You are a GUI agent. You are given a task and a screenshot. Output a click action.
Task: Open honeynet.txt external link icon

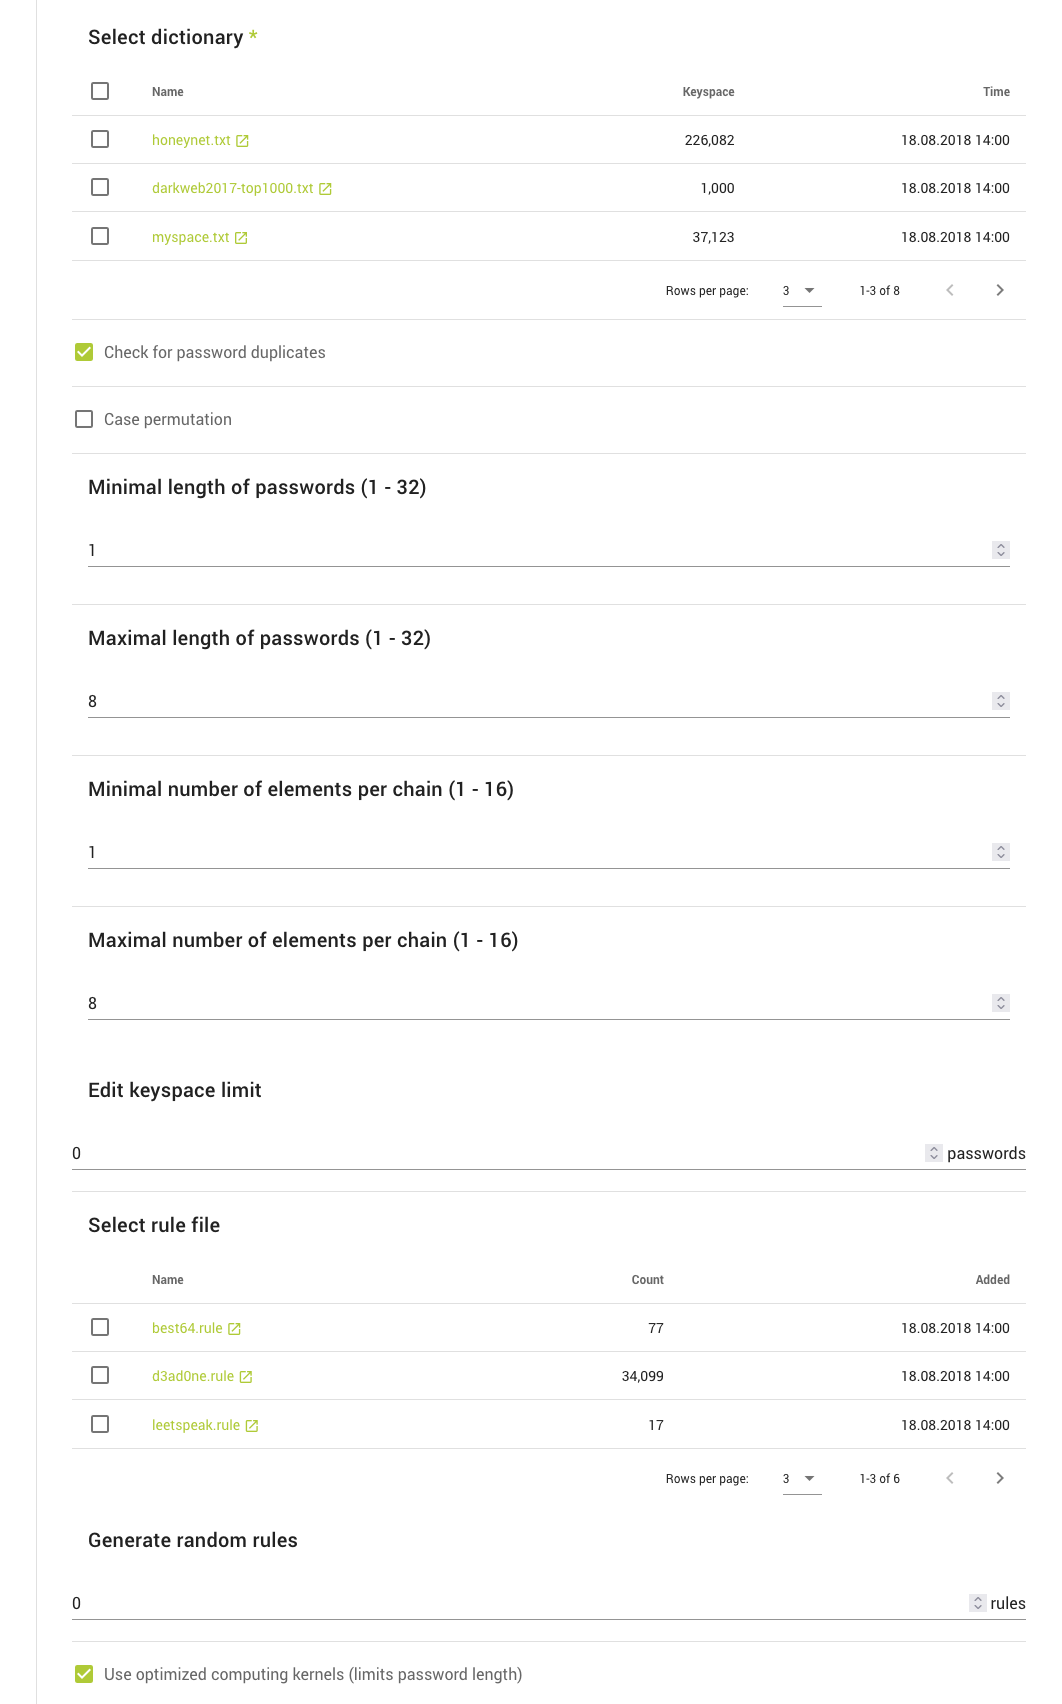[x=242, y=141]
